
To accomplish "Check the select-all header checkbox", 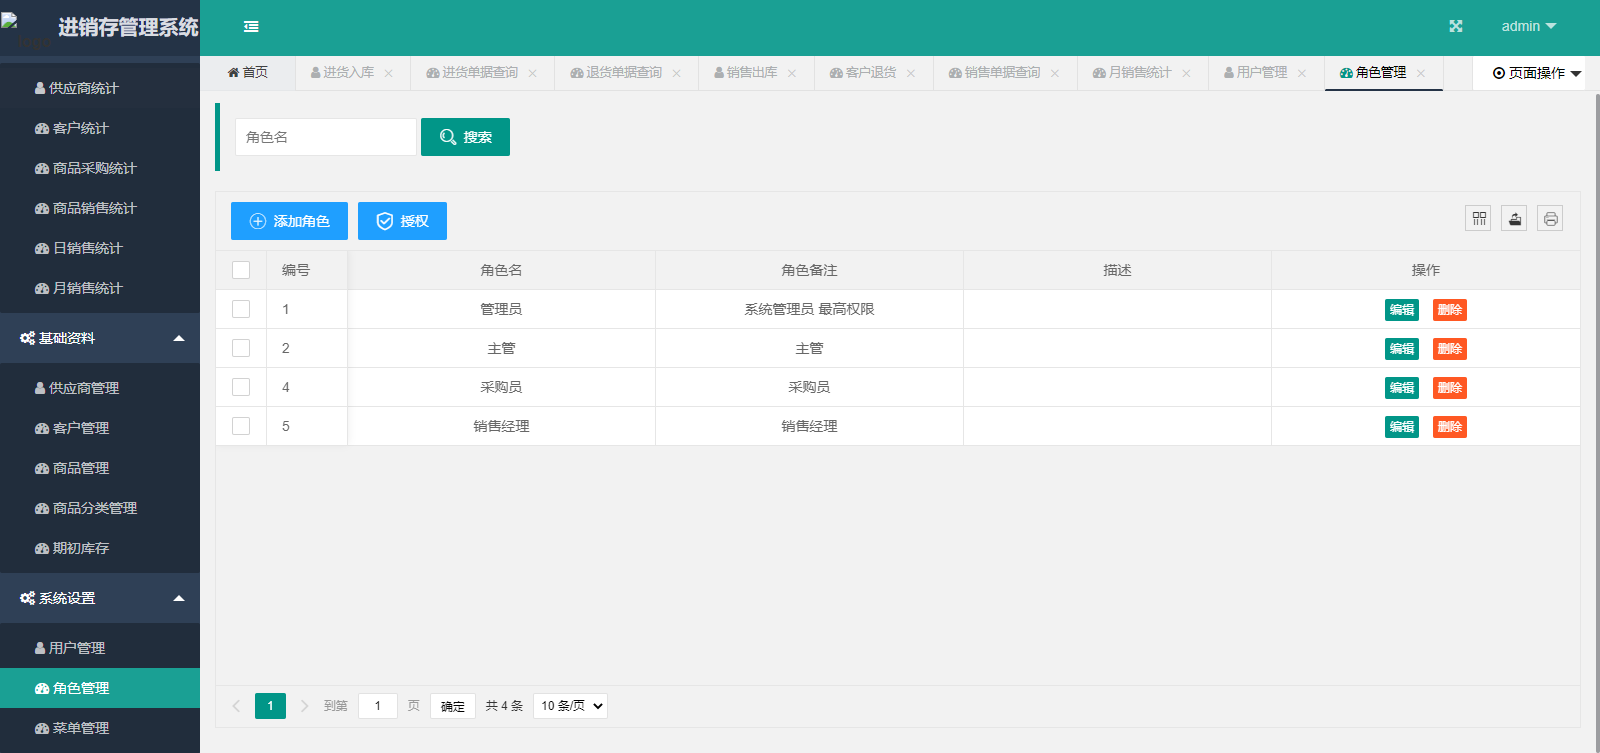I will point(241,270).
